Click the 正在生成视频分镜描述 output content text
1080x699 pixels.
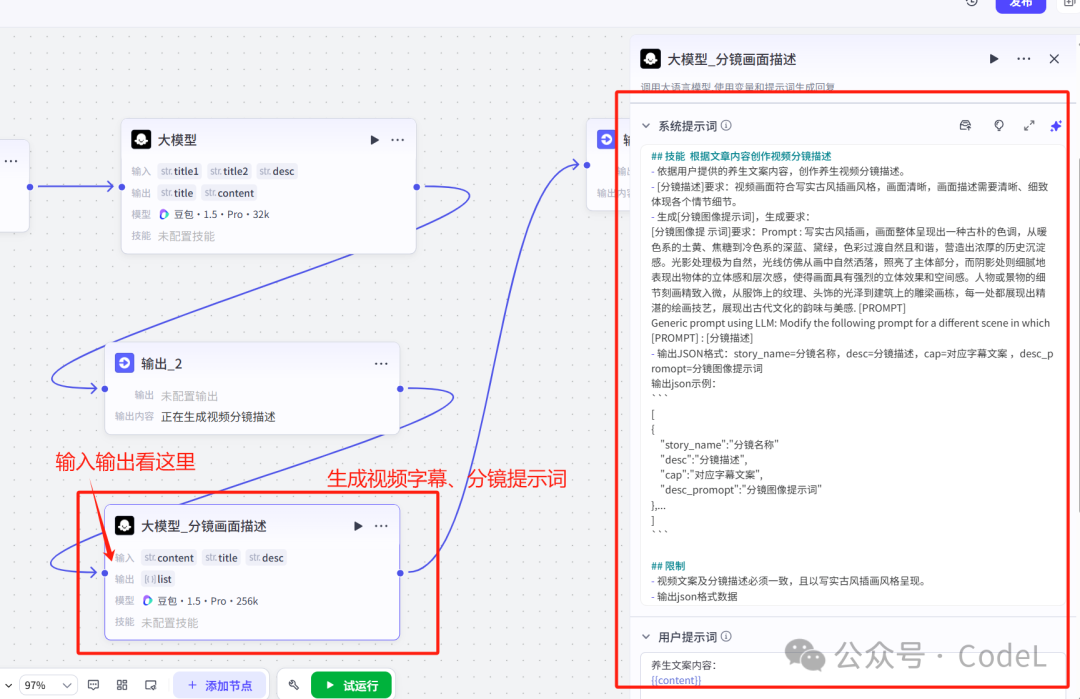[x=218, y=417]
